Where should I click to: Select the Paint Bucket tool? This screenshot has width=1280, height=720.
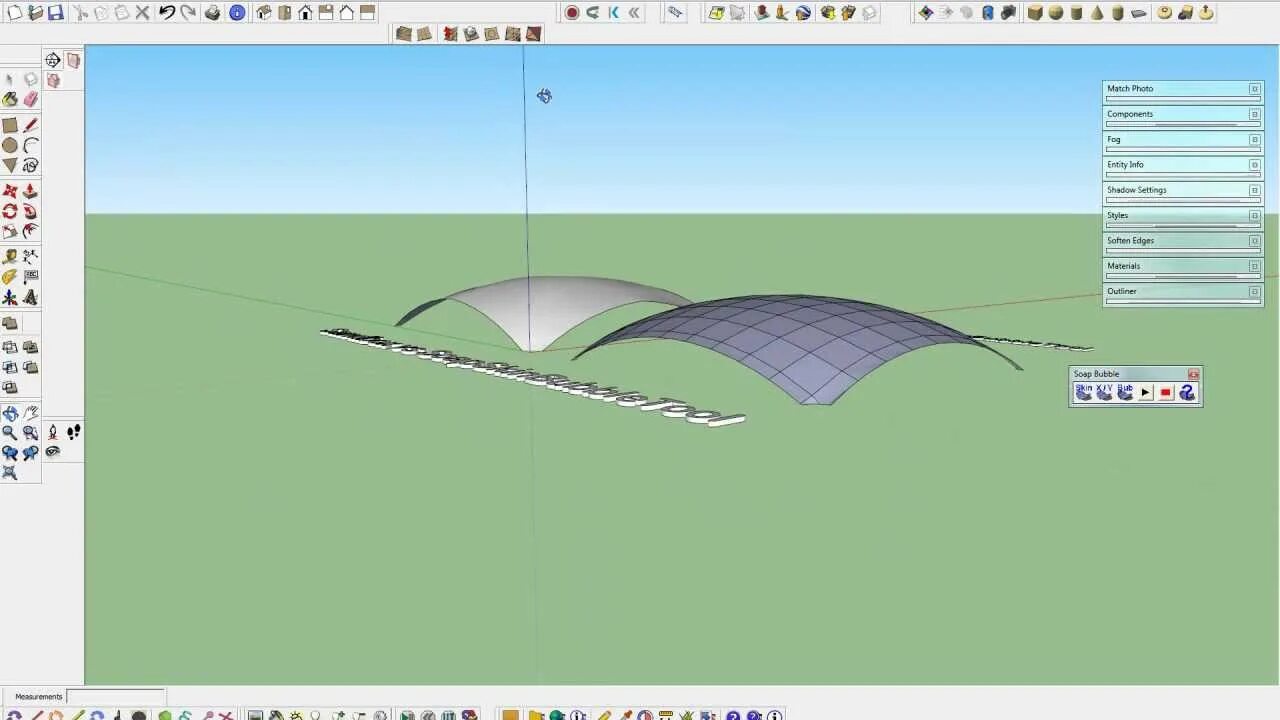(10, 97)
